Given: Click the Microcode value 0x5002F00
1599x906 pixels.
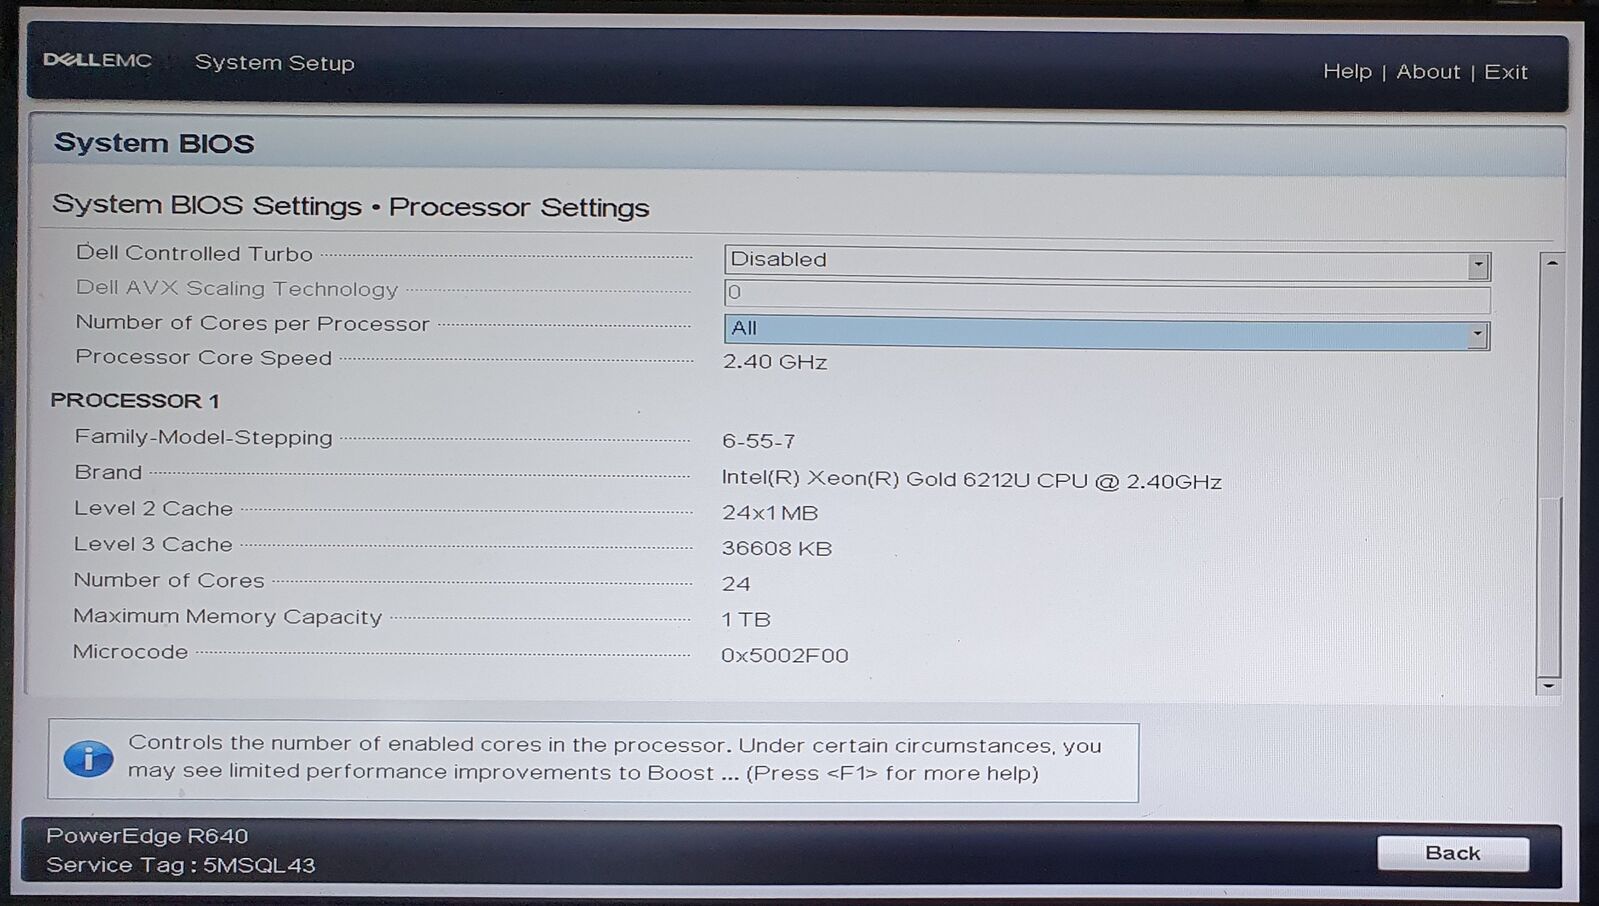Looking at the screenshot, I should click(784, 656).
